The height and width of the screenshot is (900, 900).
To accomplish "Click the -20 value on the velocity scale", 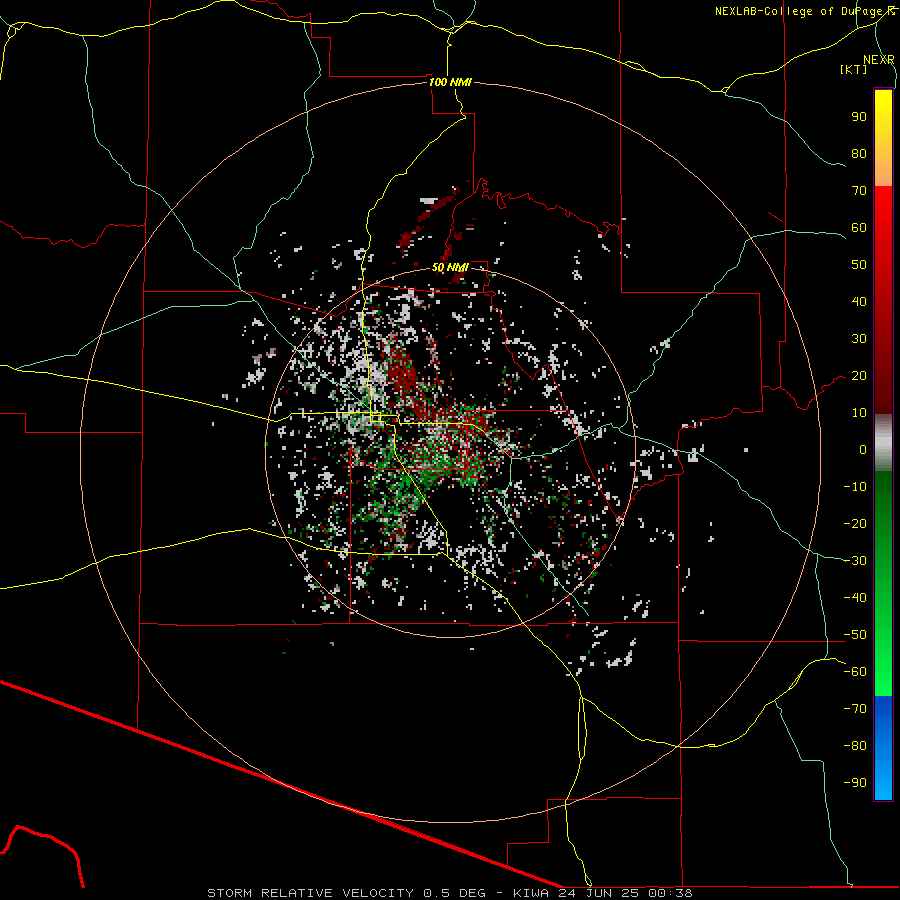I will tap(855, 523).
